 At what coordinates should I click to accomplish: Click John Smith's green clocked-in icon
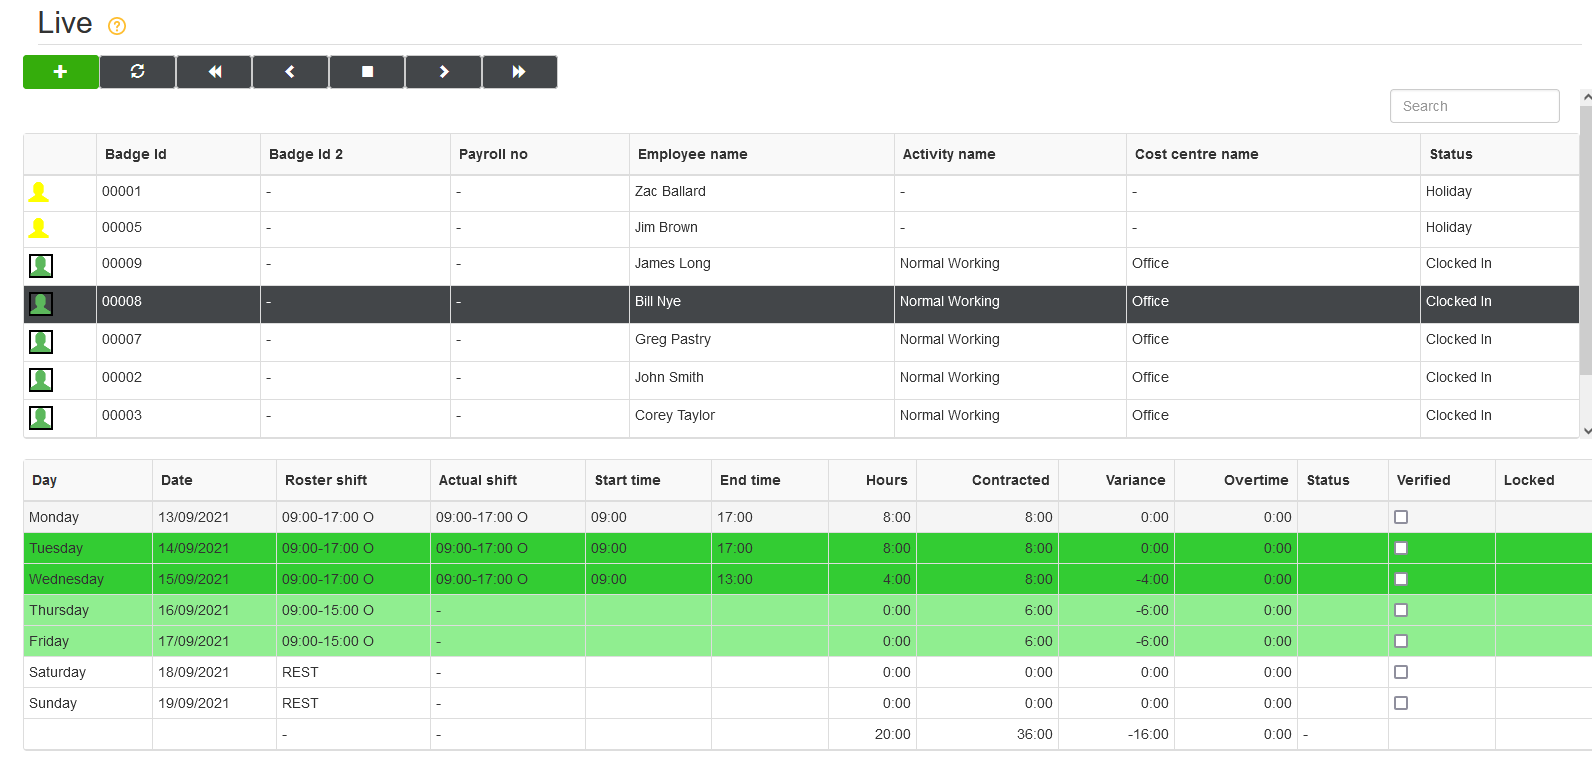click(x=41, y=379)
